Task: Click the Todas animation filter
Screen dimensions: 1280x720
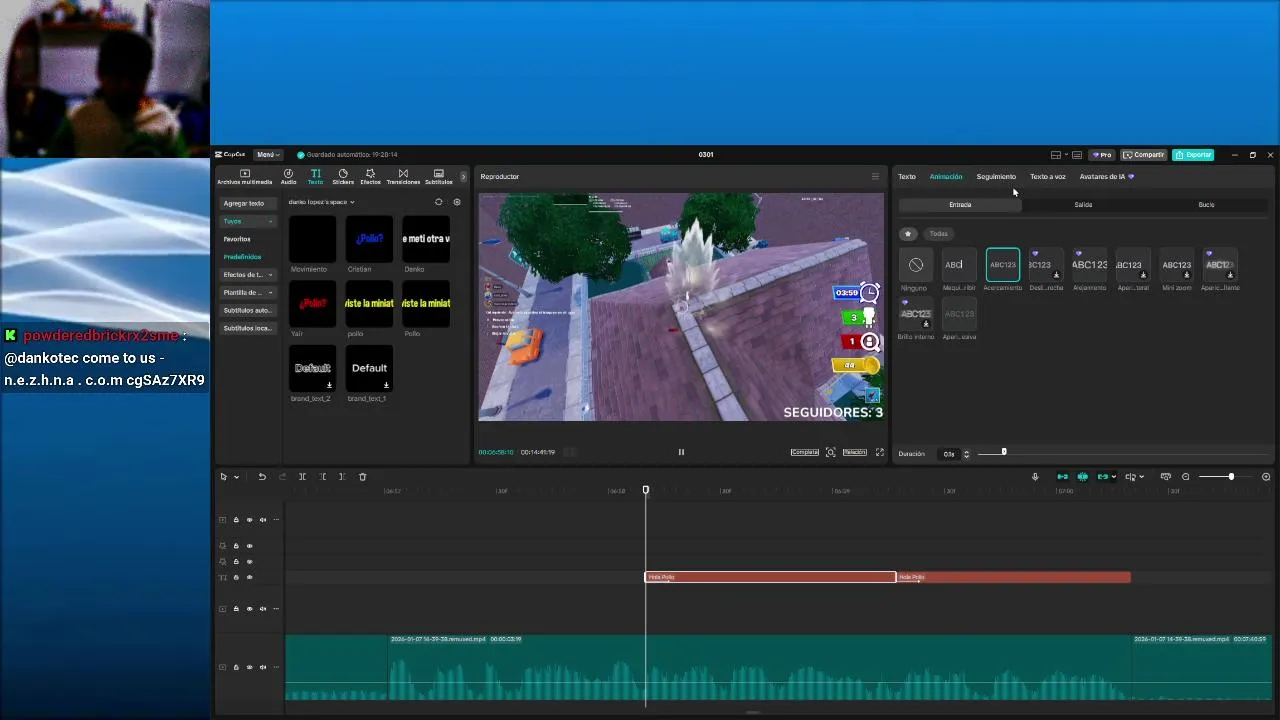Action: pyautogui.click(x=938, y=234)
